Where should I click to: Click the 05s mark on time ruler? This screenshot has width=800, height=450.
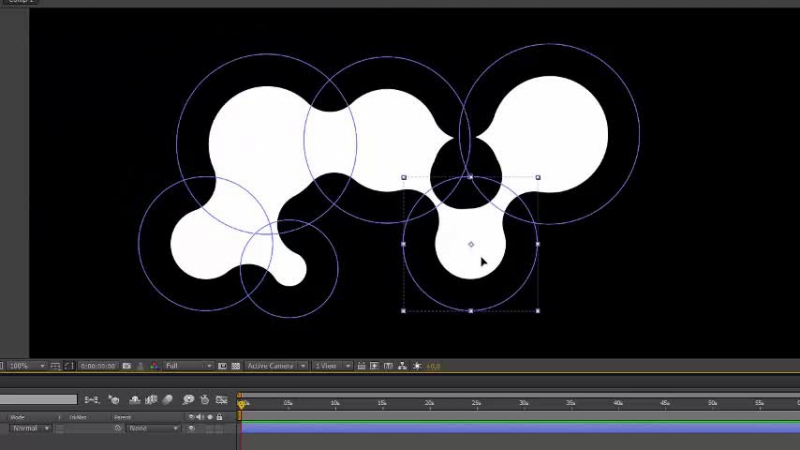pyautogui.click(x=288, y=403)
